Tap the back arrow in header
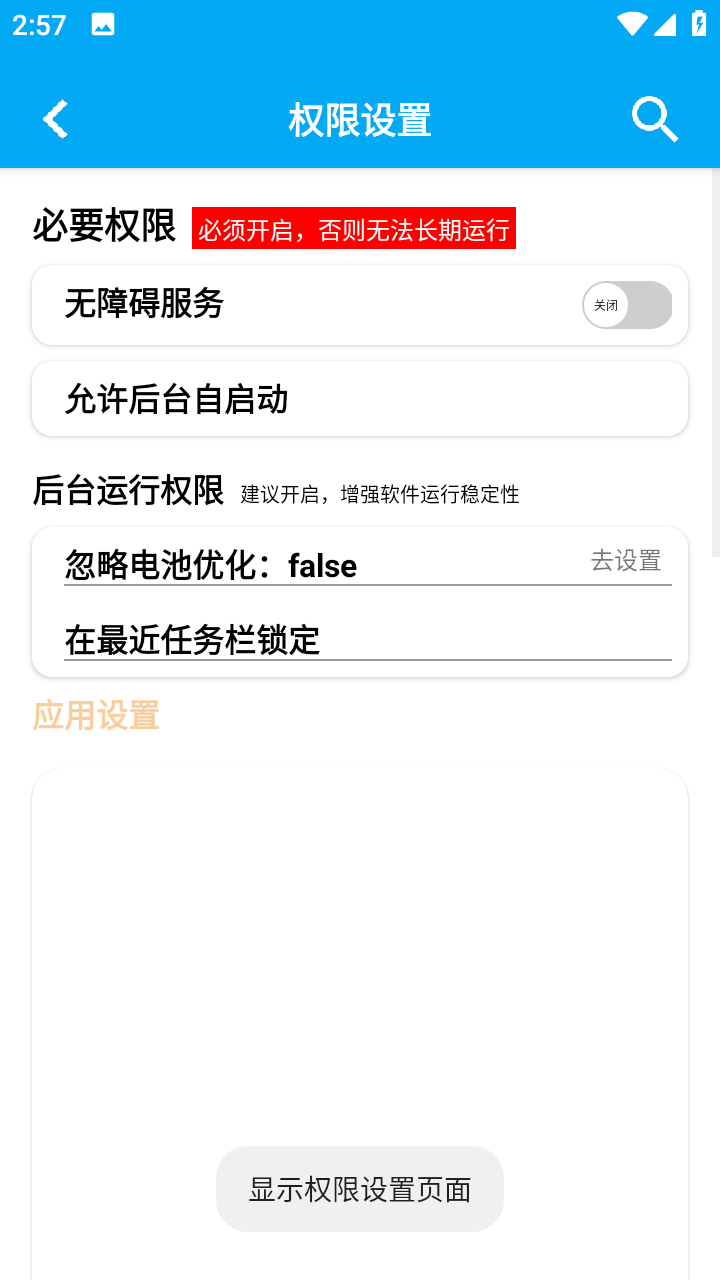The image size is (720, 1280). click(x=55, y=119)
